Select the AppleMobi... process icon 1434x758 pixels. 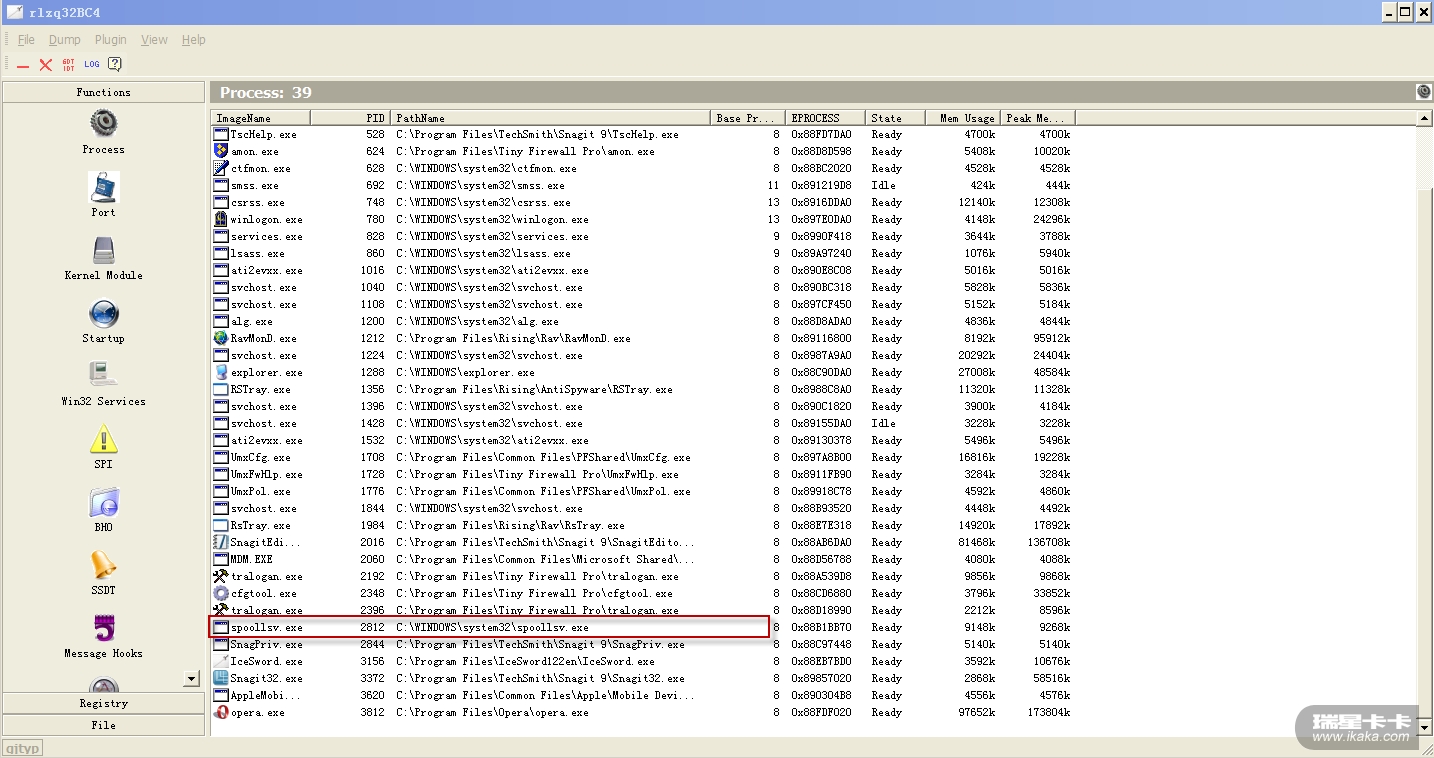click(x=221, y=695)
